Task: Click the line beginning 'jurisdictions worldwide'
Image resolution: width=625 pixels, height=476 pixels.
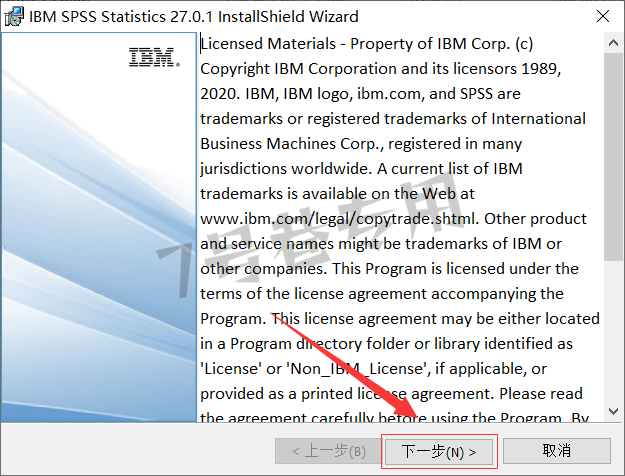Action: click(x=361, y=169)
